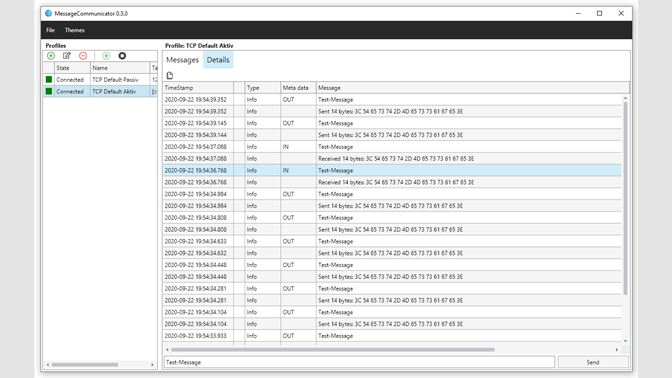Click the log vertical scrollbar thumb
The height and width of the screenshot is (378, 672).
tap(625, 198)
